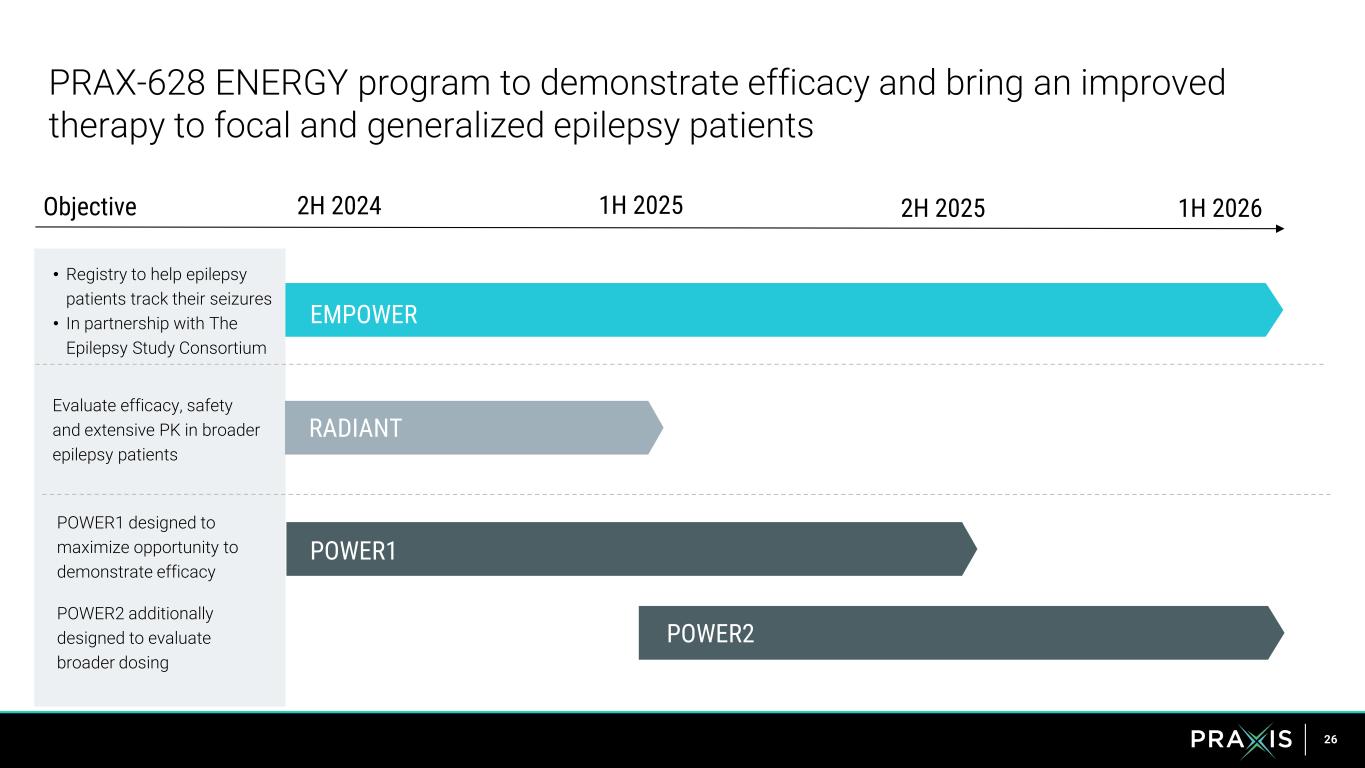The image size is (1365, 768).
Task: Select the 'Evaluate efficacy, safety' objective text
Action: coord(155,430)
